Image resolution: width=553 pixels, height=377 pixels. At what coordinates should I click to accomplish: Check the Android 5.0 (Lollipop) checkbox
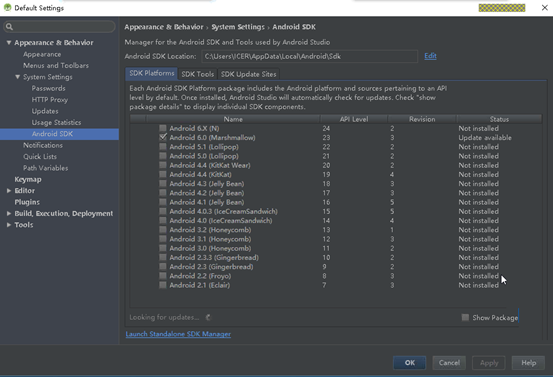coord(163,156)
